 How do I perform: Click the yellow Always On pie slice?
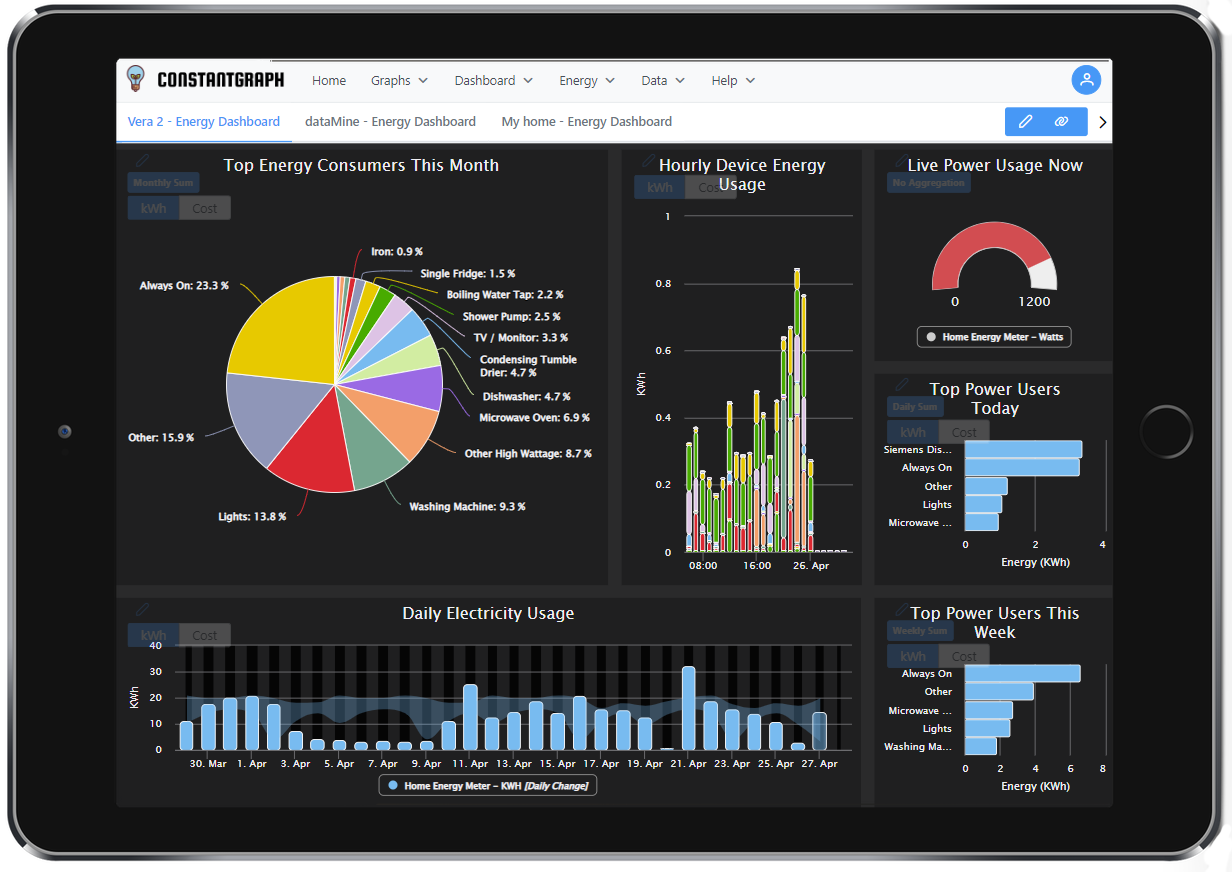tap(285, 330)
